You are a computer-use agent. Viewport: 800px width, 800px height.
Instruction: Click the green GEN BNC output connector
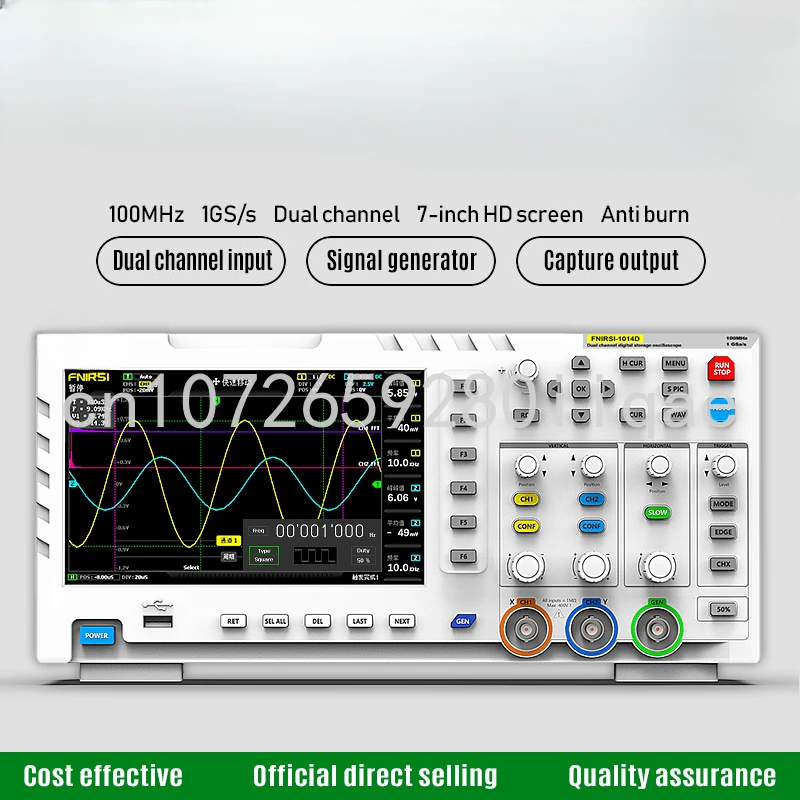pyautogui.click(x=657, y=629)
